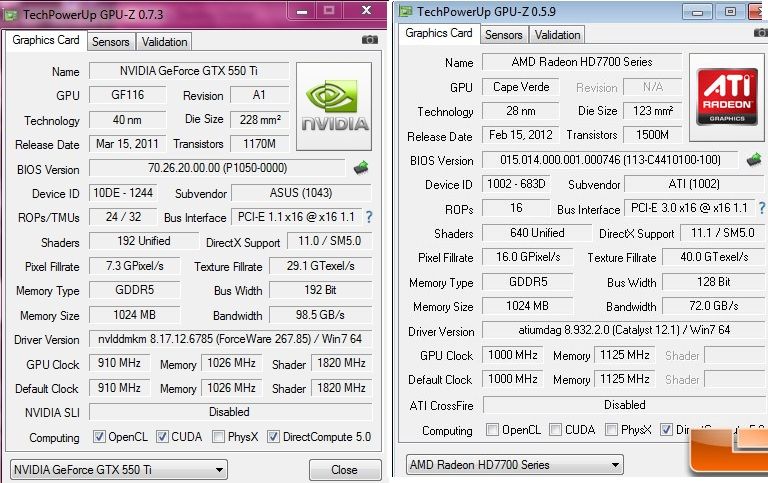The height and width of the screenshot is (483, 768).
Task: Switch to Validation tab in GPU-Z 0.5.9
Action: click(557, 35)
